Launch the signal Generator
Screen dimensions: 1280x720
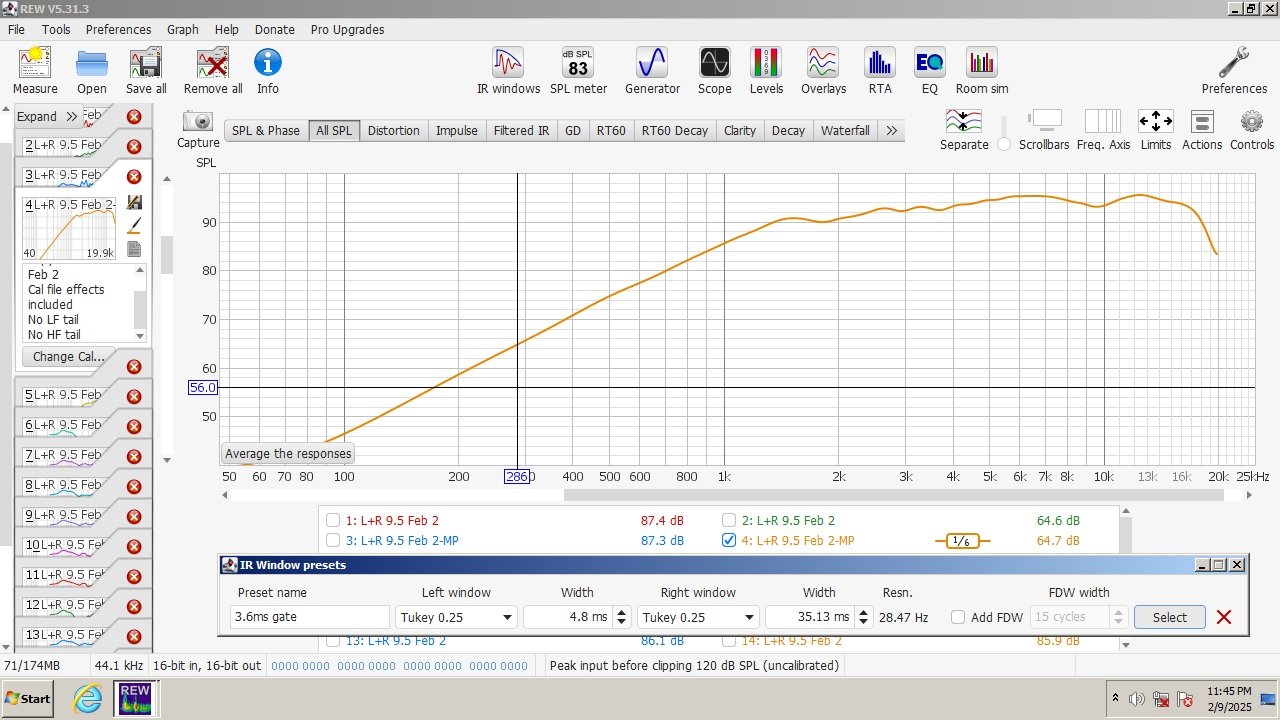click(652, 71)
